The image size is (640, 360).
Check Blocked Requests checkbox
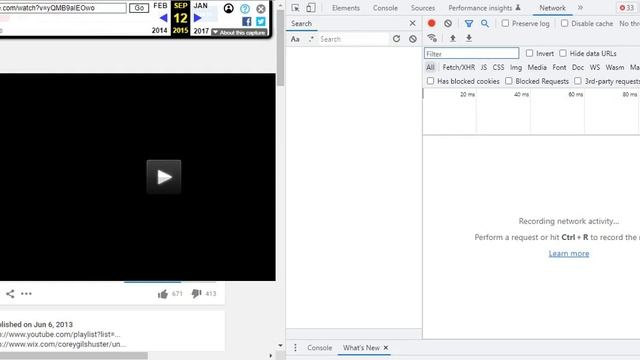509,81
